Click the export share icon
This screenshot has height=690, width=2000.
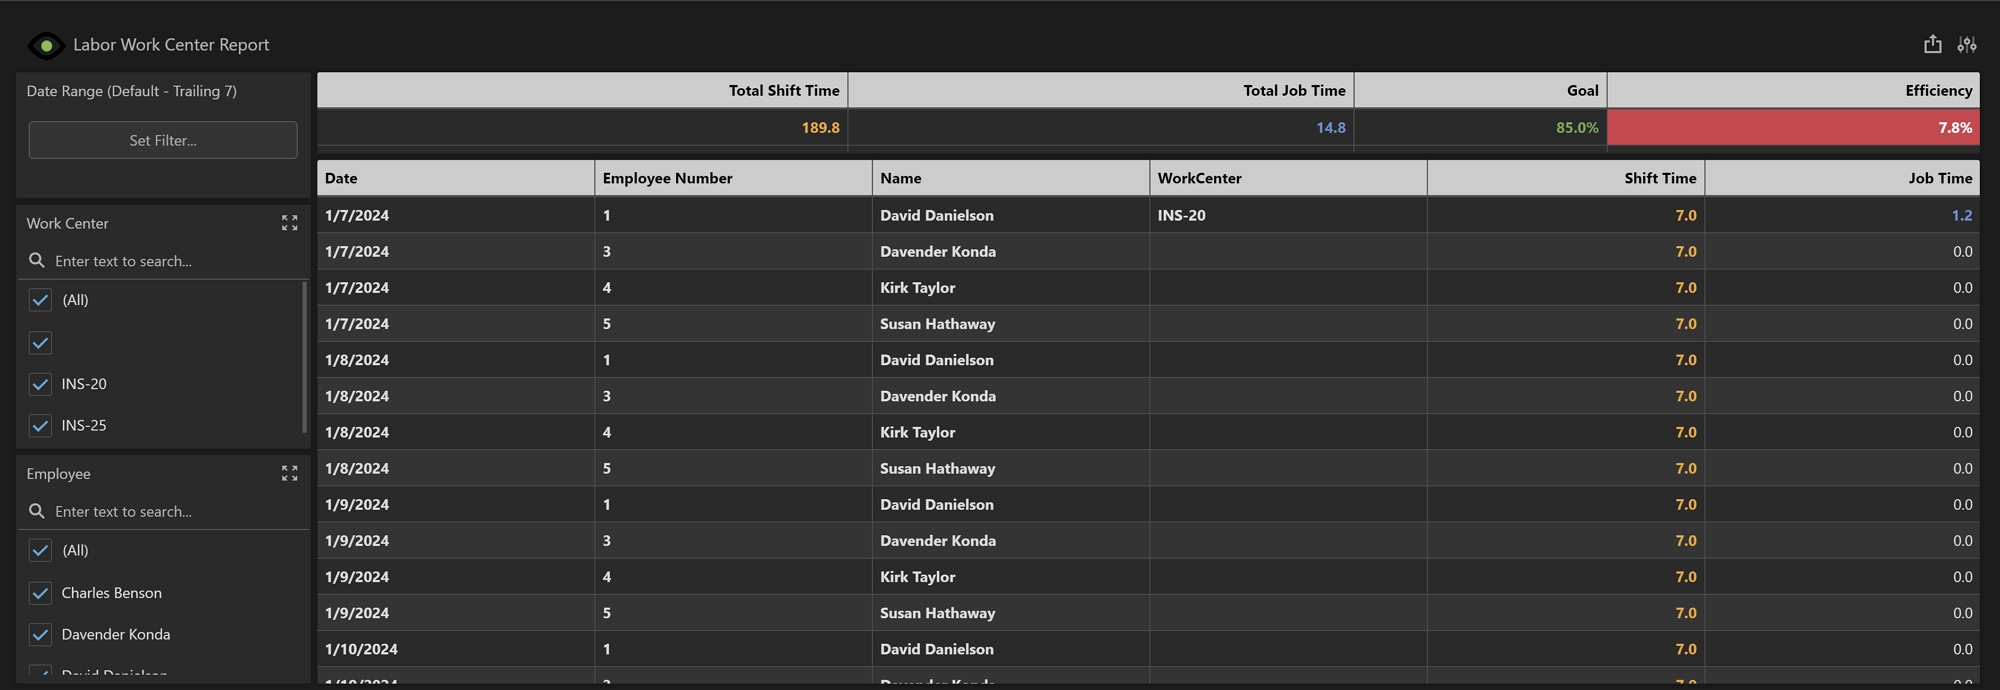click(1932, 44)
